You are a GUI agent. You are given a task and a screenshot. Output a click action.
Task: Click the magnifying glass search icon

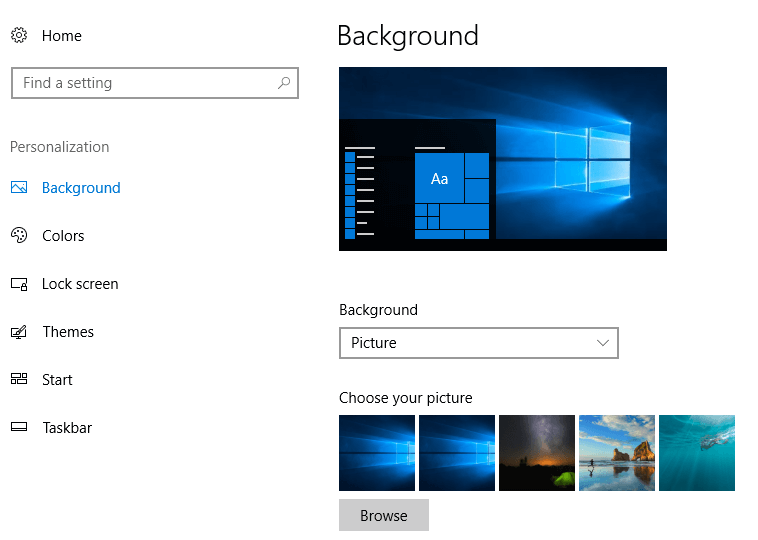coord(284,83)
